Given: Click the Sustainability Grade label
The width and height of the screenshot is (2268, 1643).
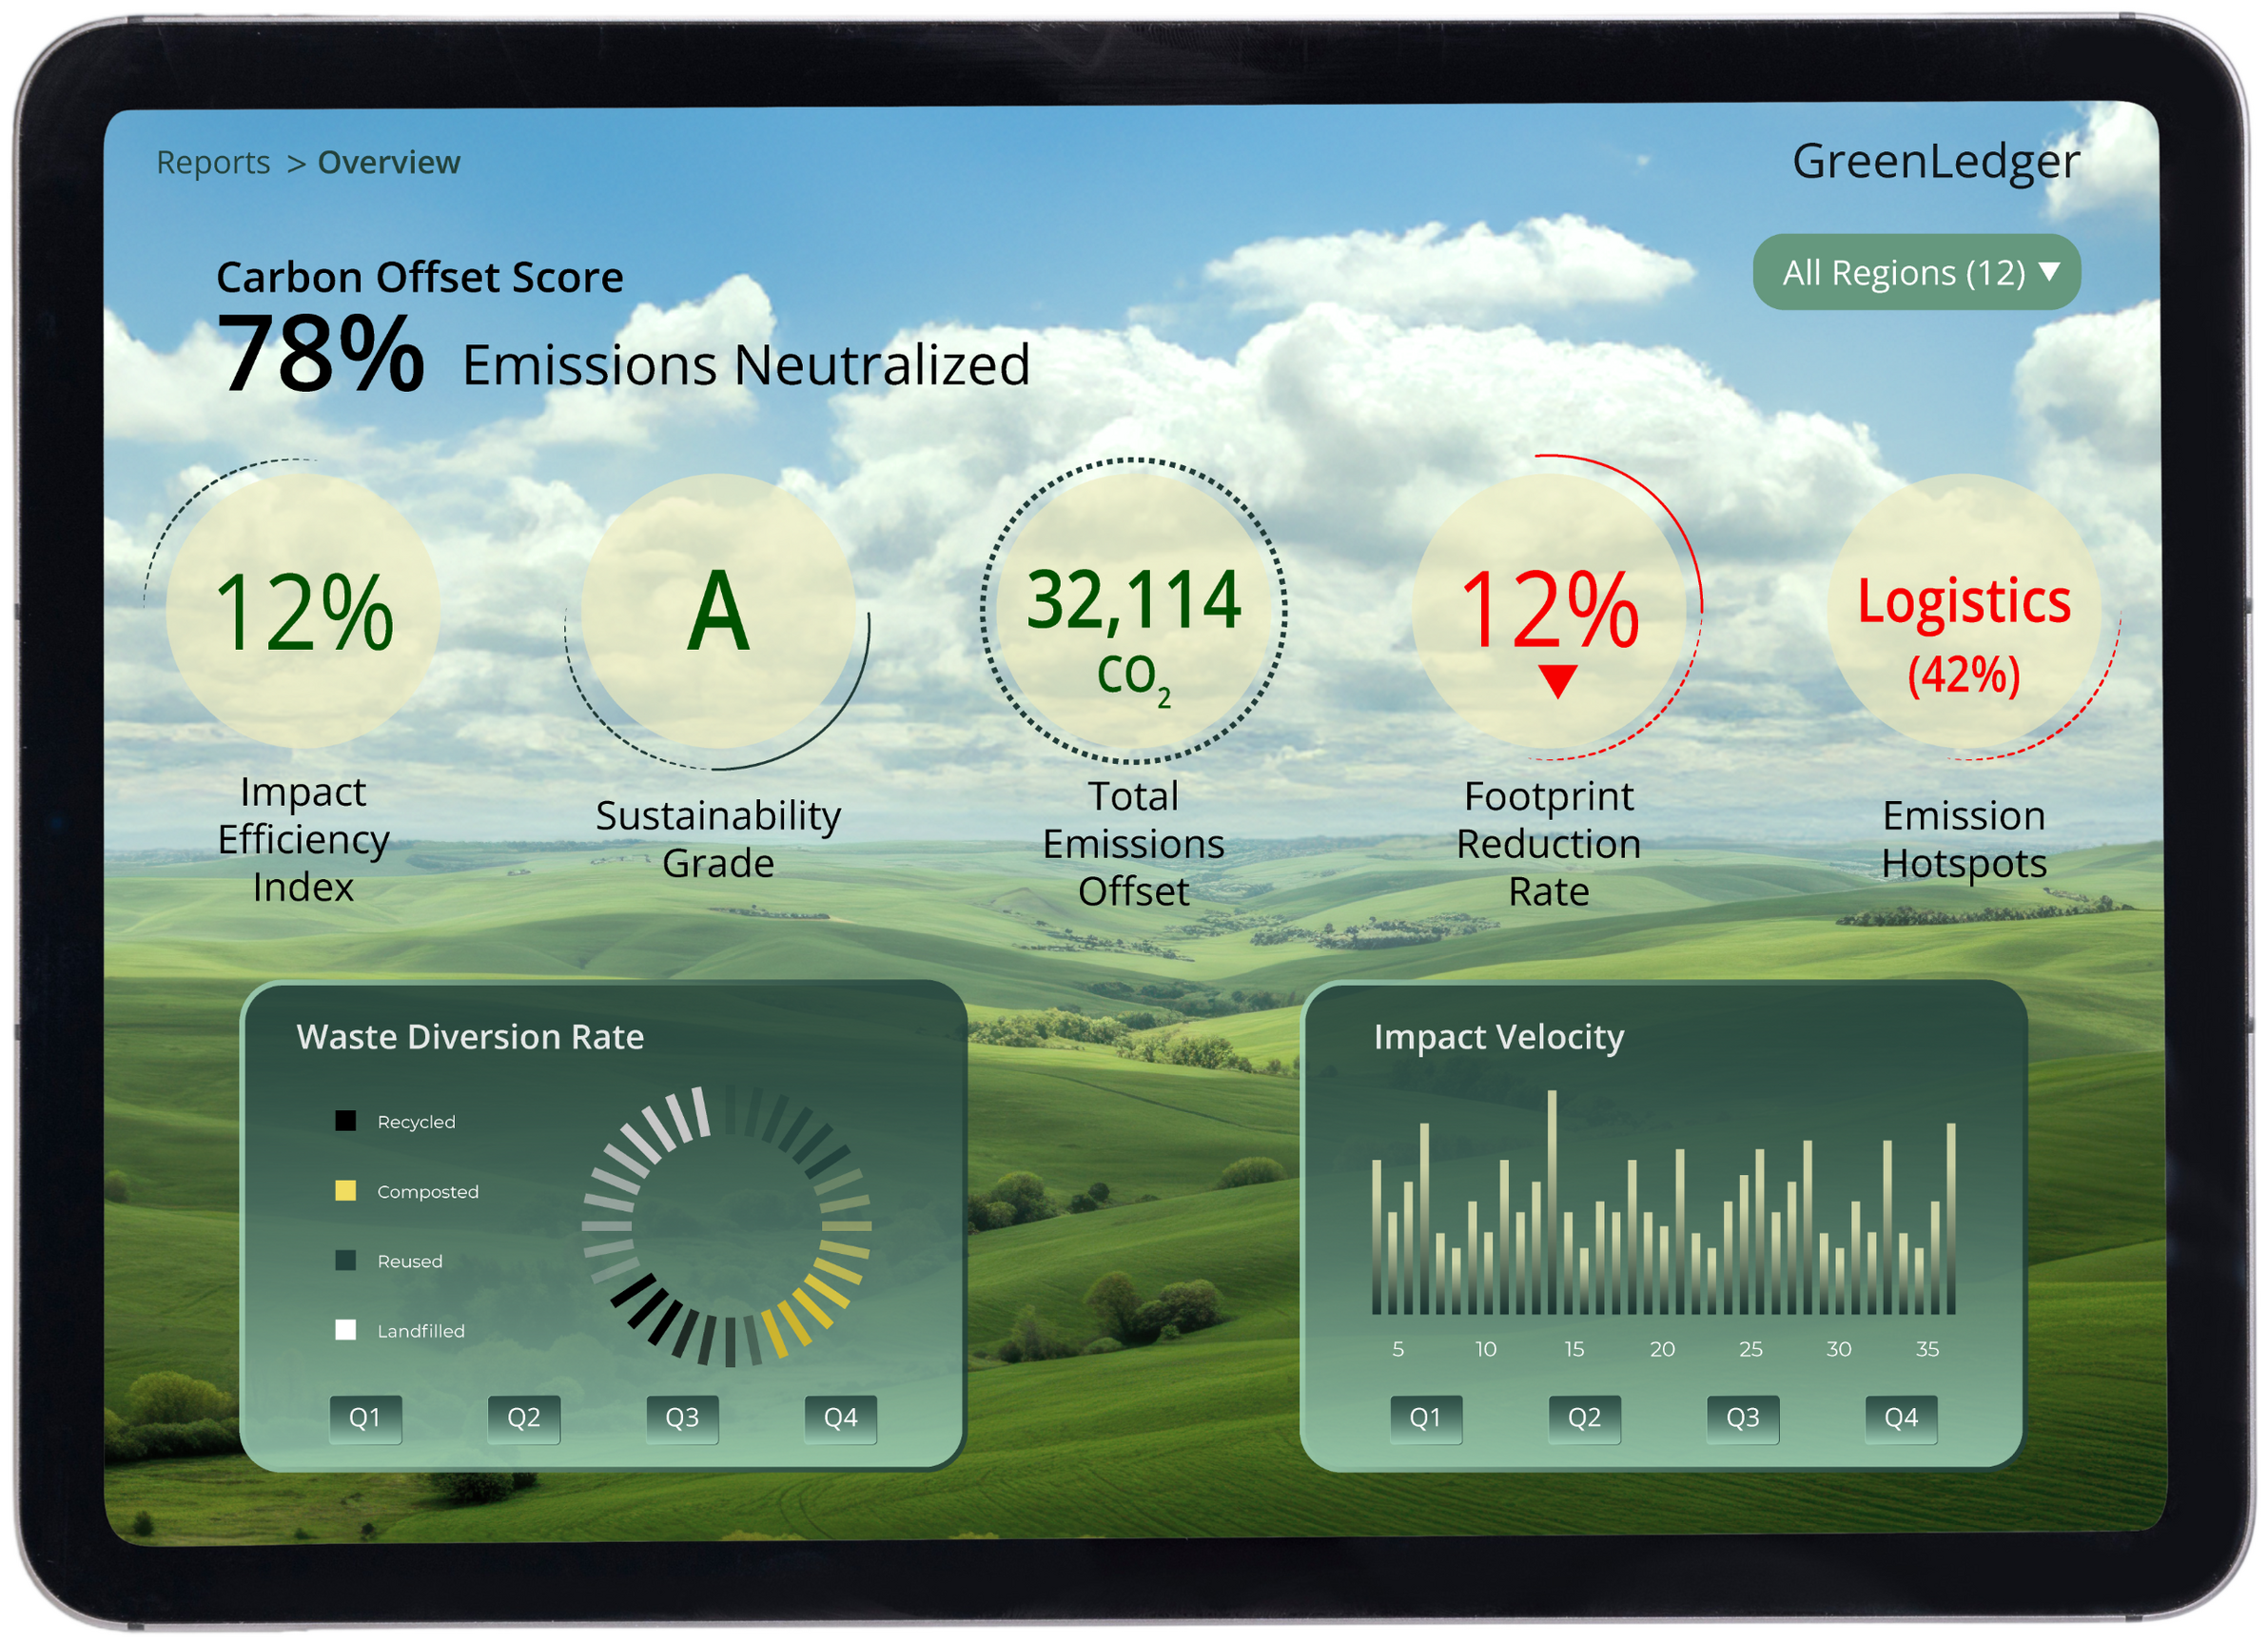Looking at the screenshot, I should tap(718, 839).
